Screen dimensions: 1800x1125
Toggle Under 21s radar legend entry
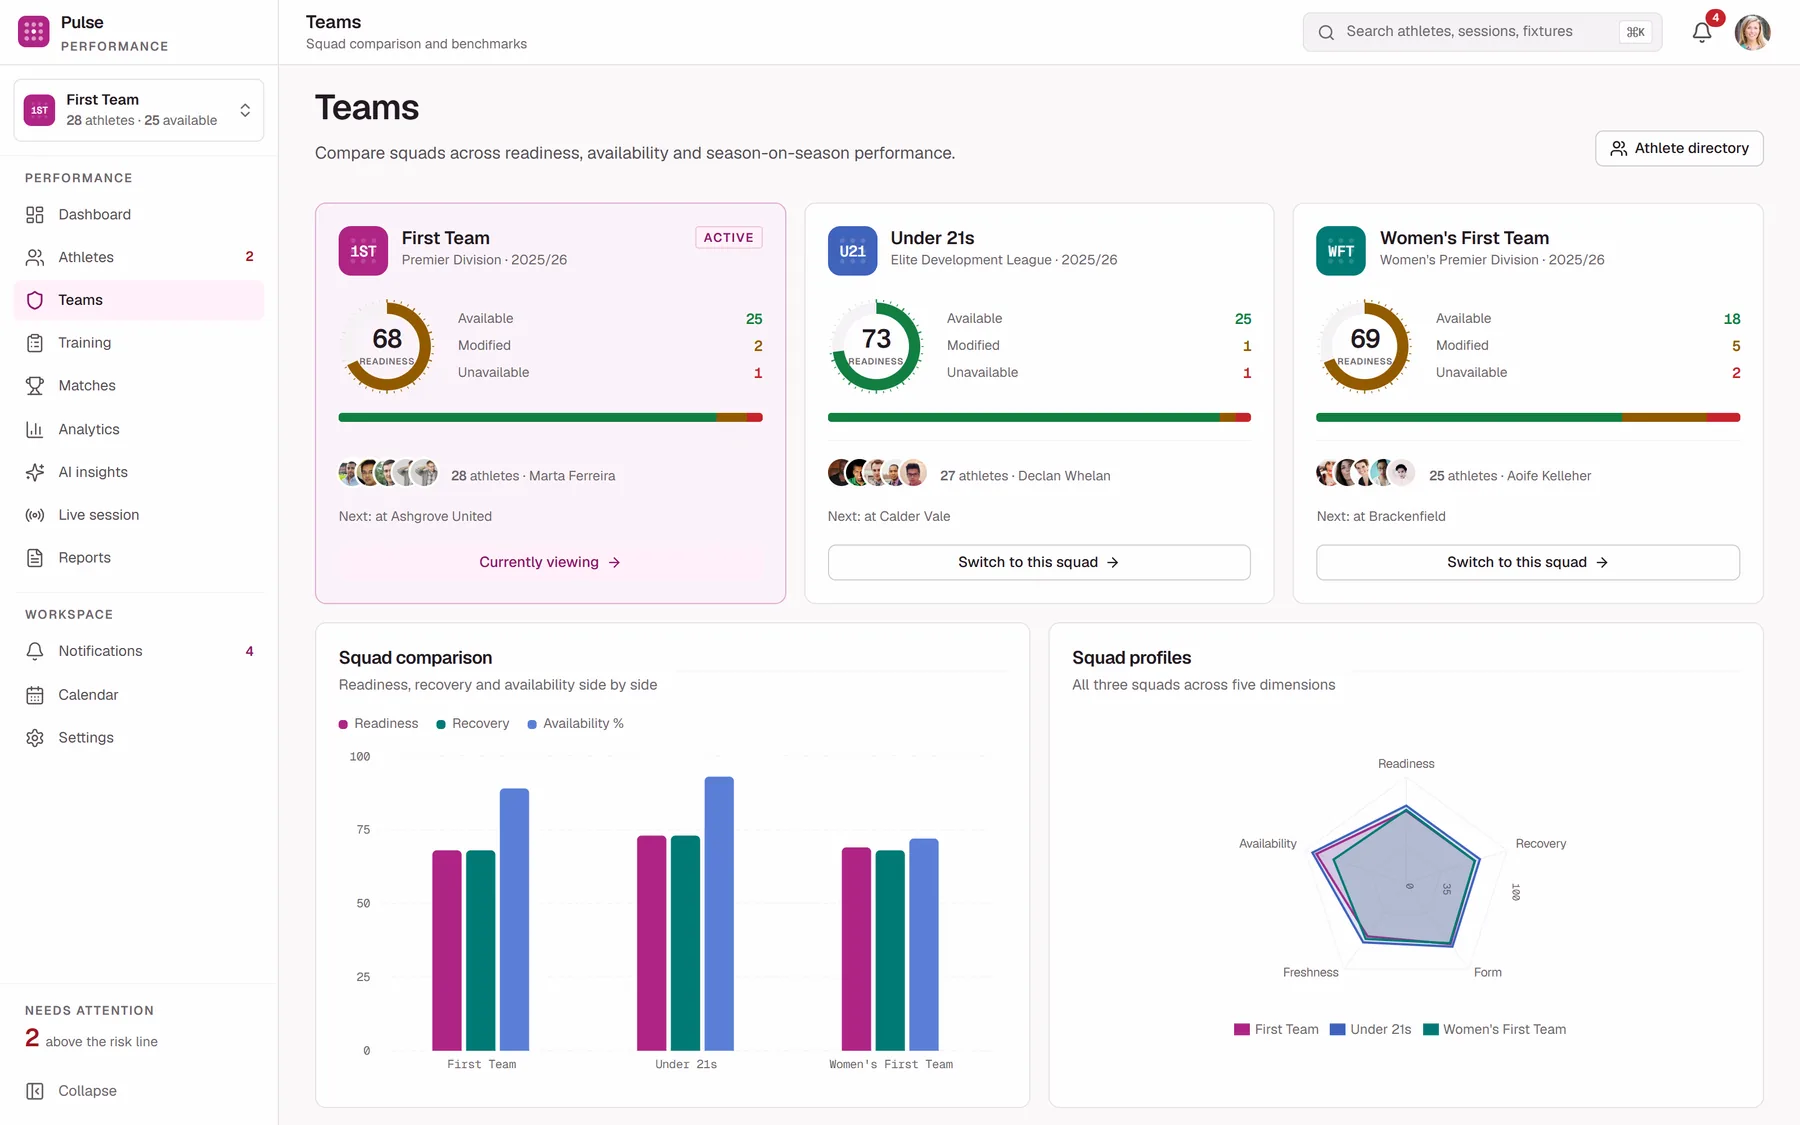click(x=1371, y=1030)
